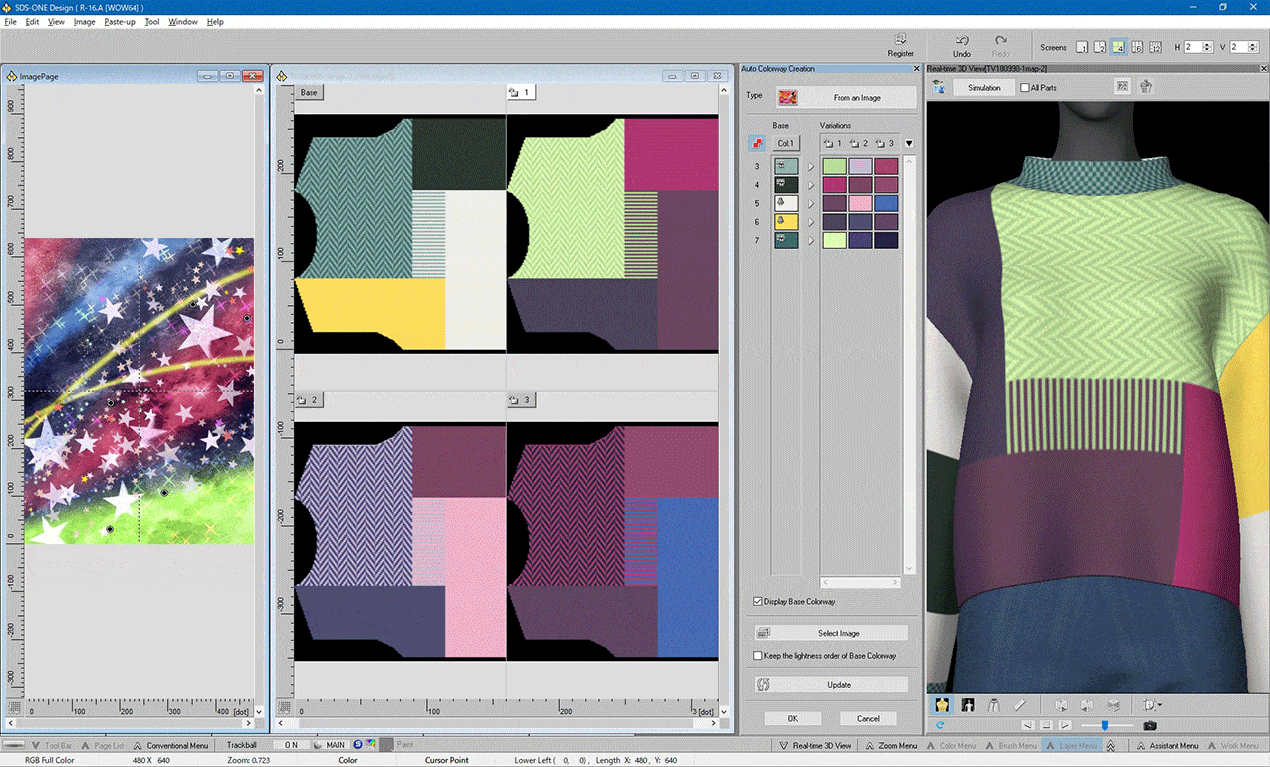Open the Paste-up menu
The height and width of the screenshot is (767, 1270).
coord(119,21)
